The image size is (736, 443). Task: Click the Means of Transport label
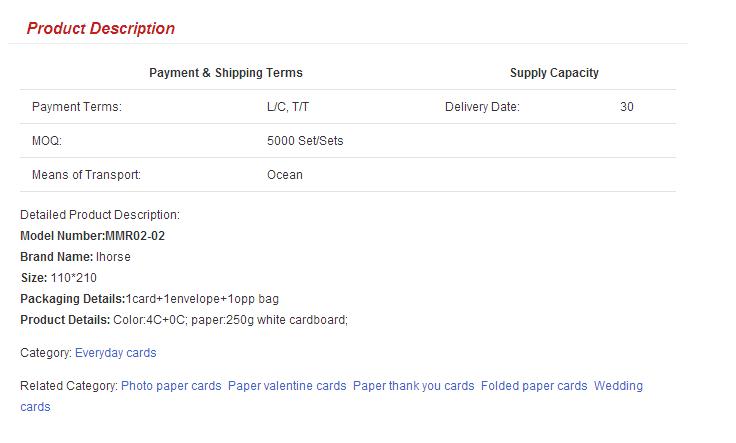click(86, 175)
